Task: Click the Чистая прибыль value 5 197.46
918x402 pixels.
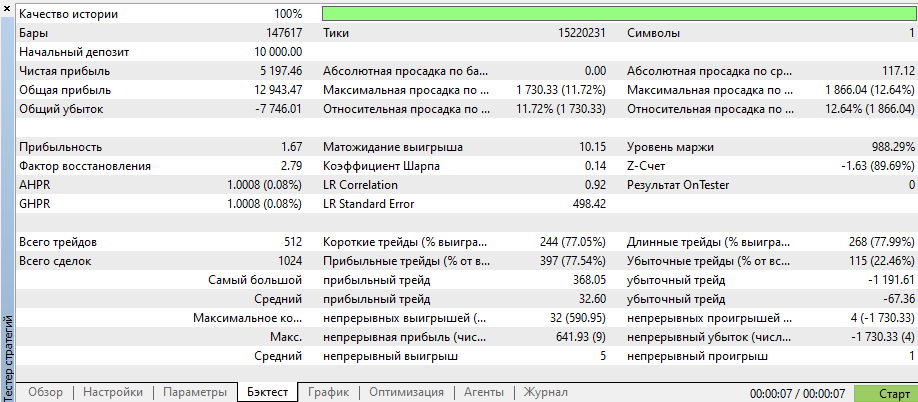Action: coord(281,71)
